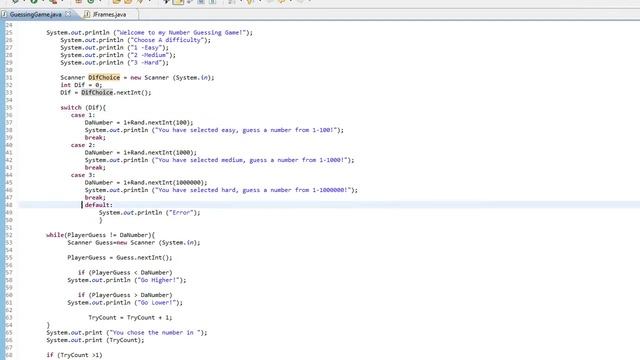Click the "System.out.print (TryCount);" line

click(x=95, y=340)
